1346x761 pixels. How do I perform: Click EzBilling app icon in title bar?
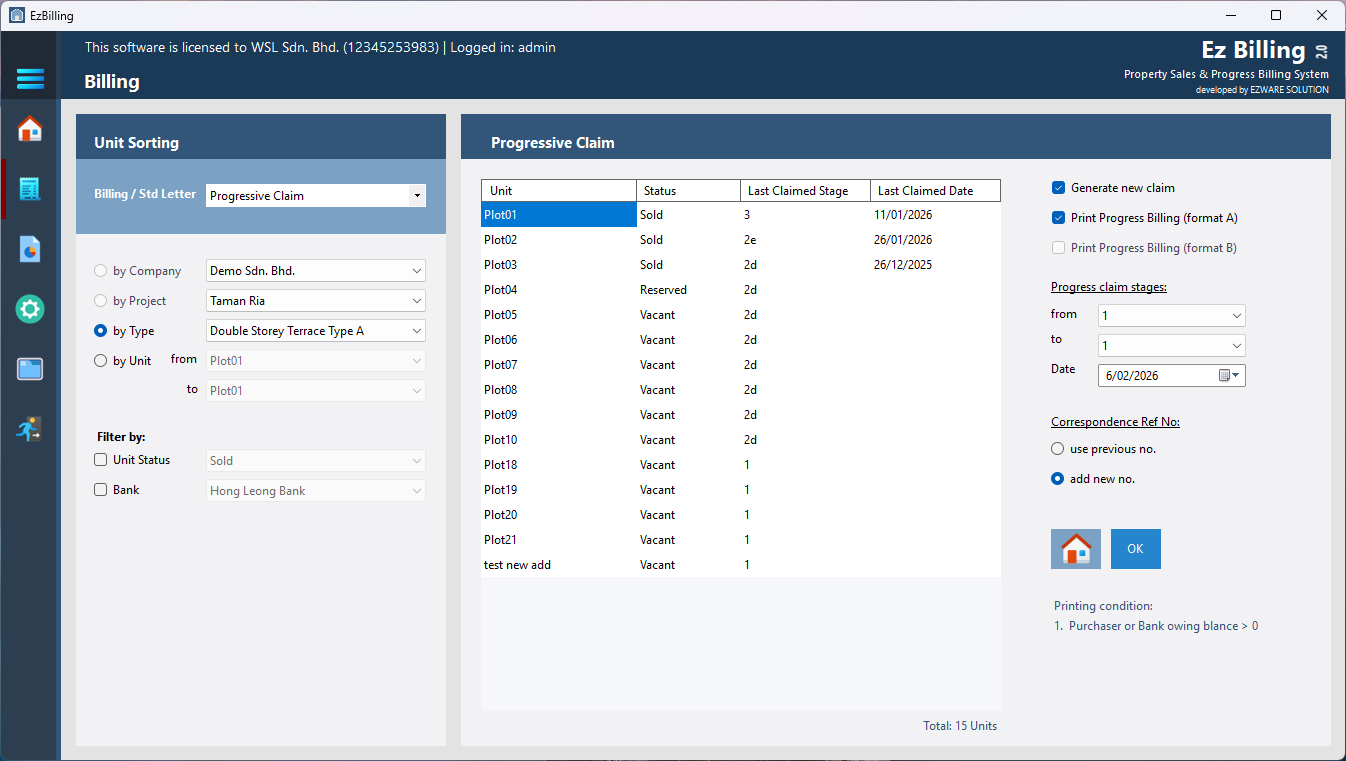pyautogui.click(x=16, y=15)
